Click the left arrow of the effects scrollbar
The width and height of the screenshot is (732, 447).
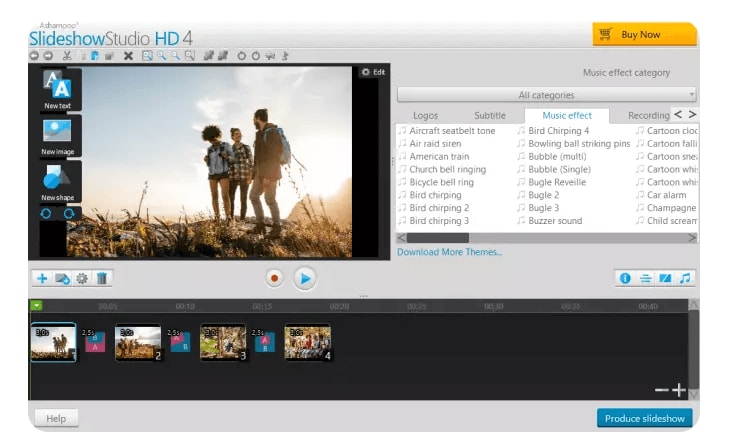[x=401, y=238]
